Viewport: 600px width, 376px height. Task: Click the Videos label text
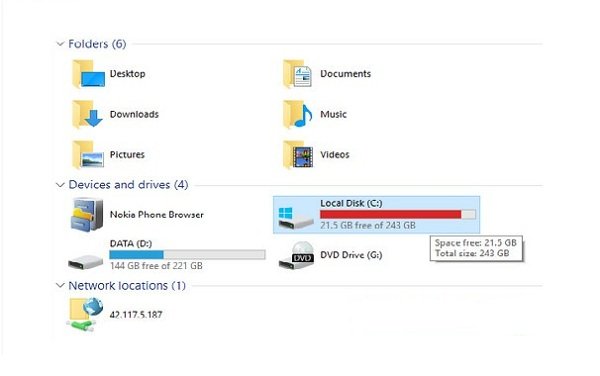335,155
